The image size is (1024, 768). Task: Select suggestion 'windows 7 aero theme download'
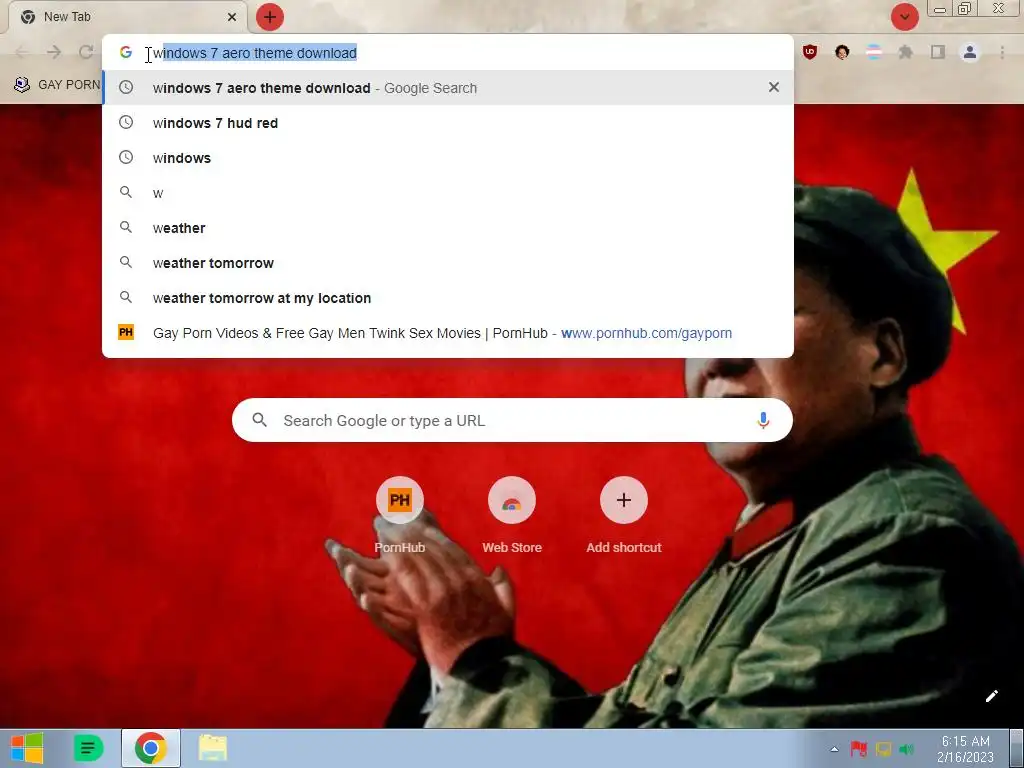tap(448, 88)
